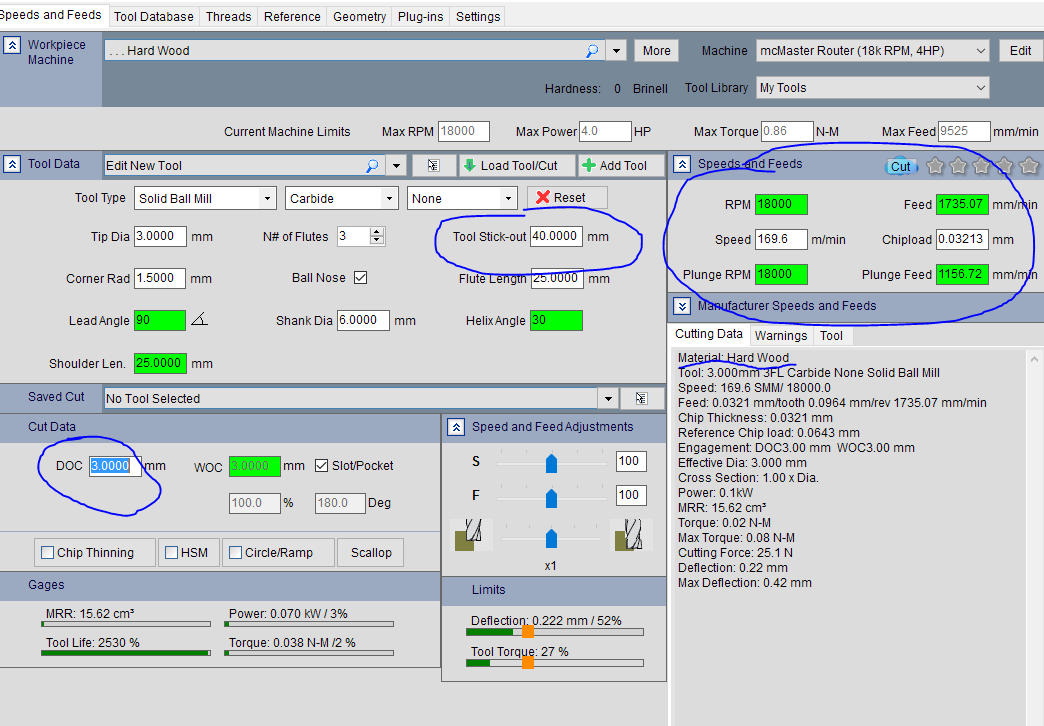
Task: Enable the Chip Thinning checkbox
Action: [48, 553]
